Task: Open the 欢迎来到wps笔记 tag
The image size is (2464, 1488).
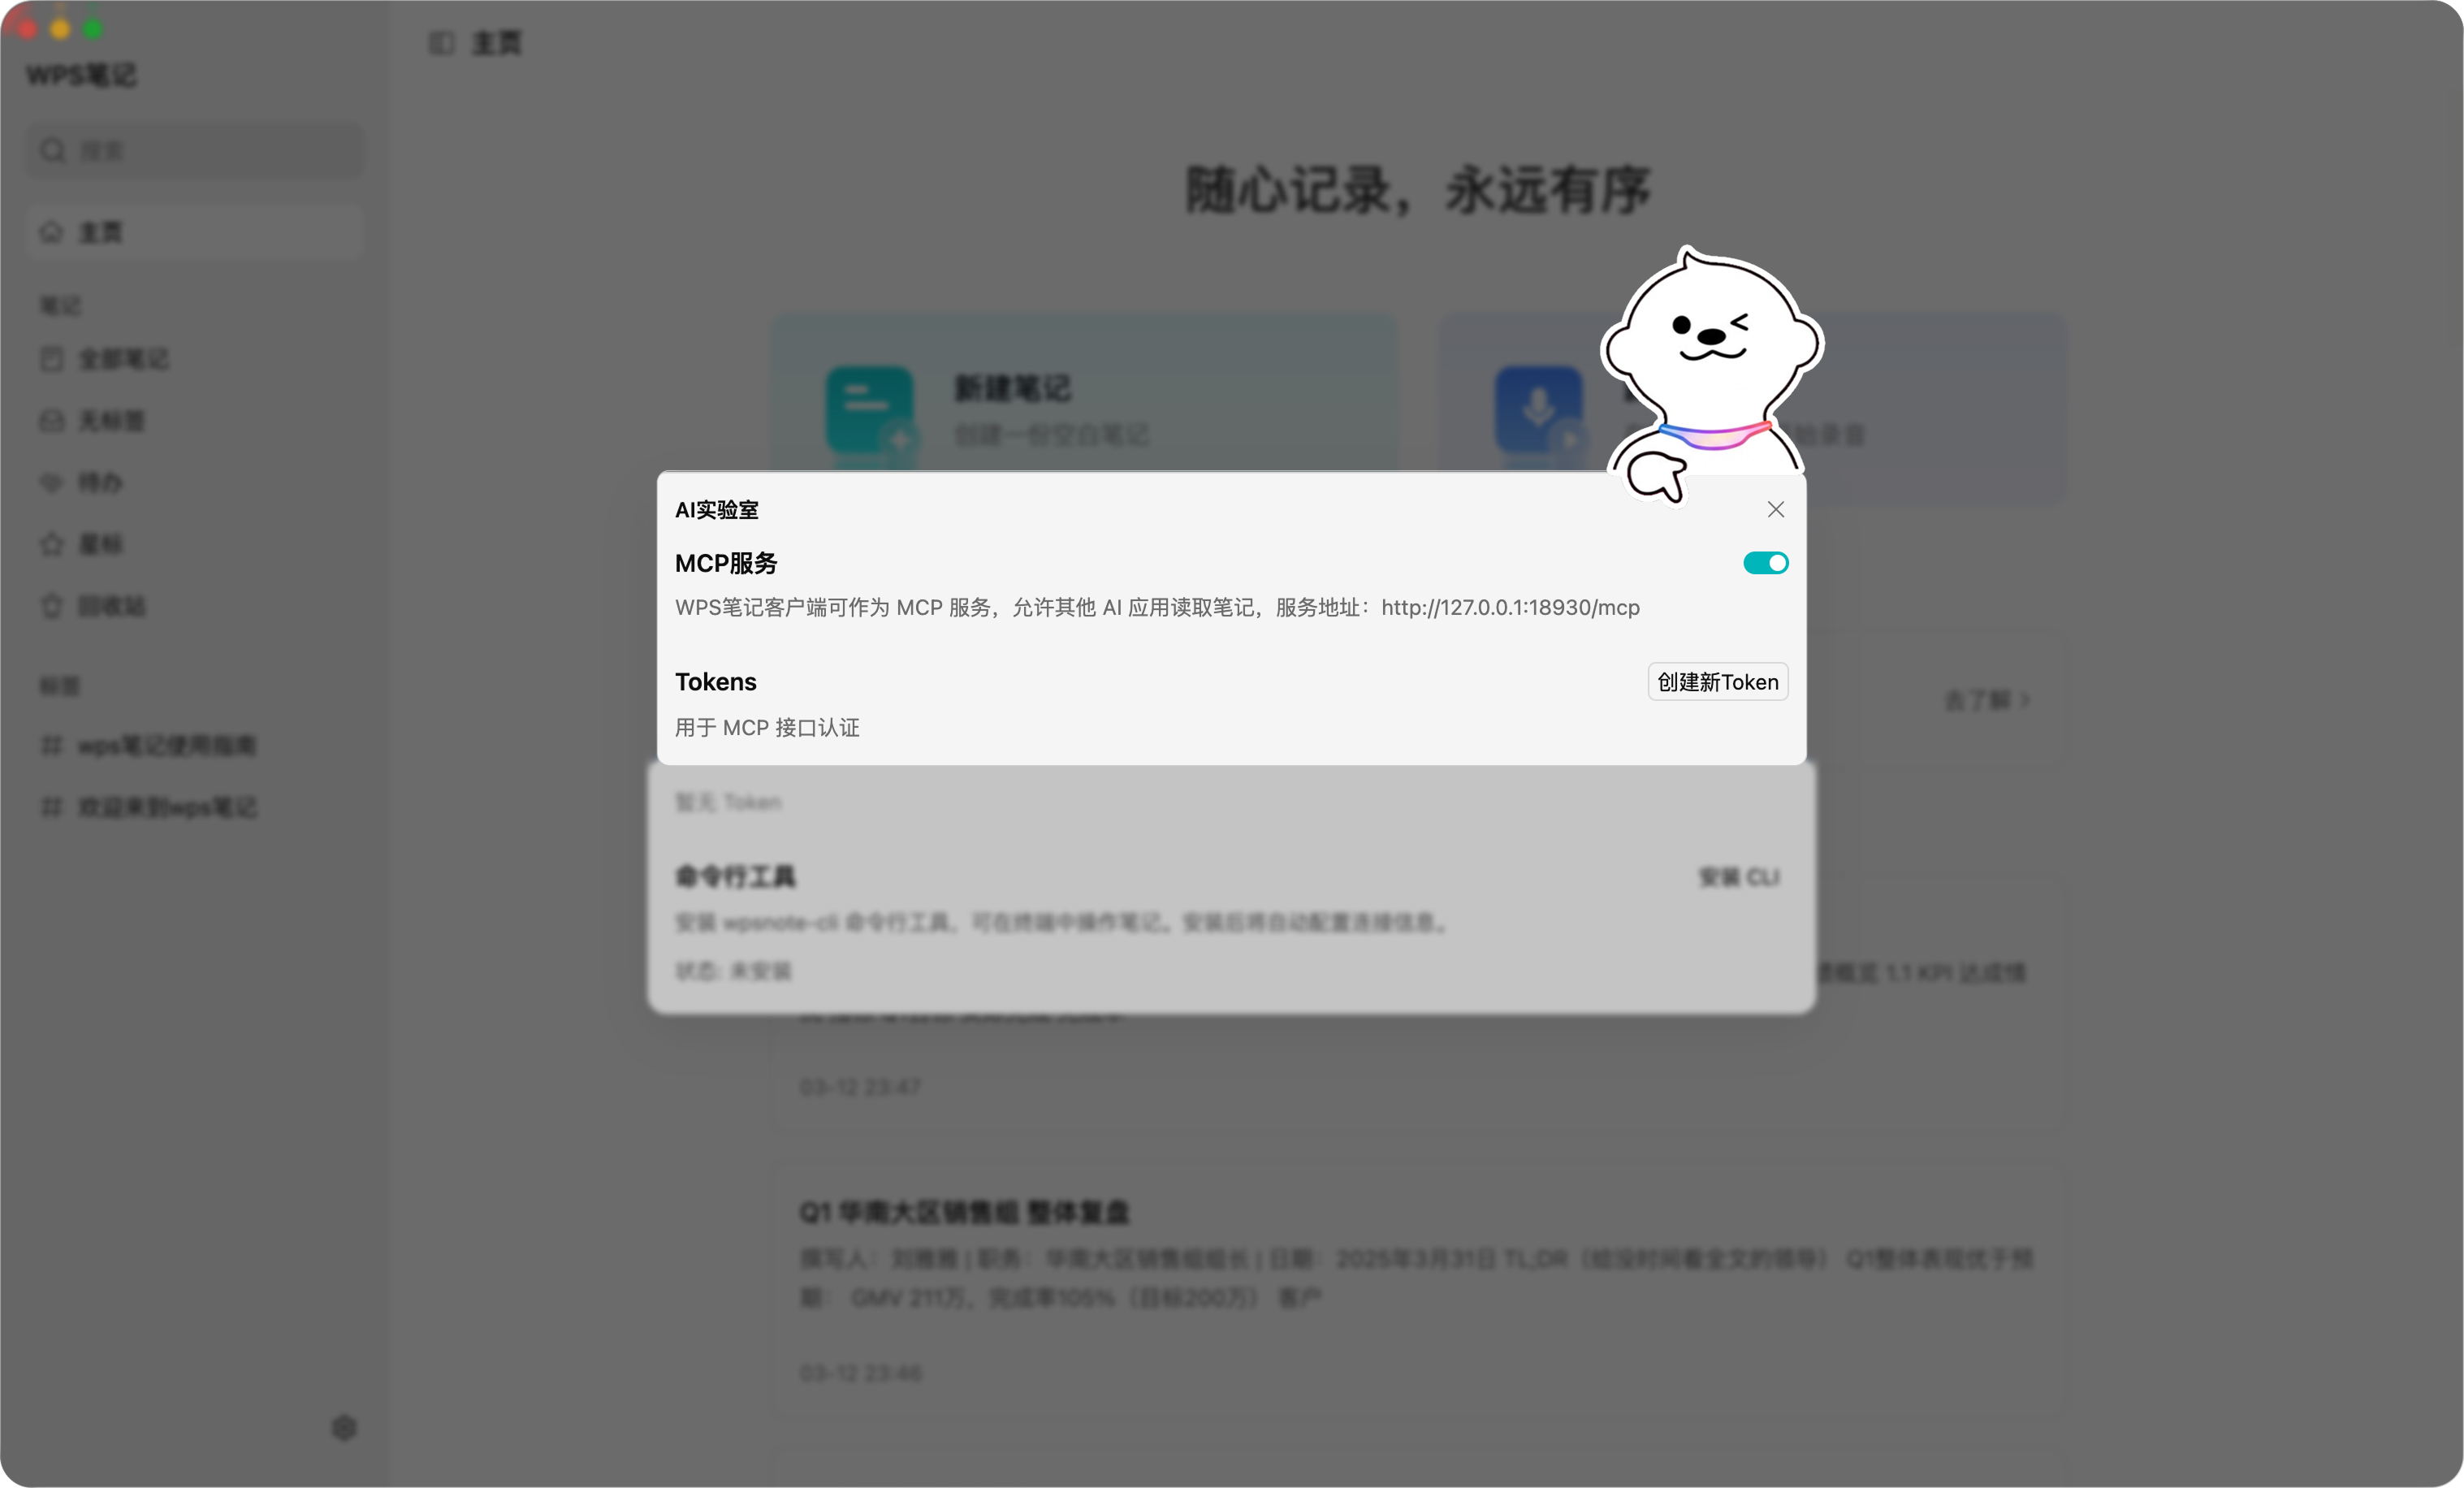Action: click(x=166, y=807)
